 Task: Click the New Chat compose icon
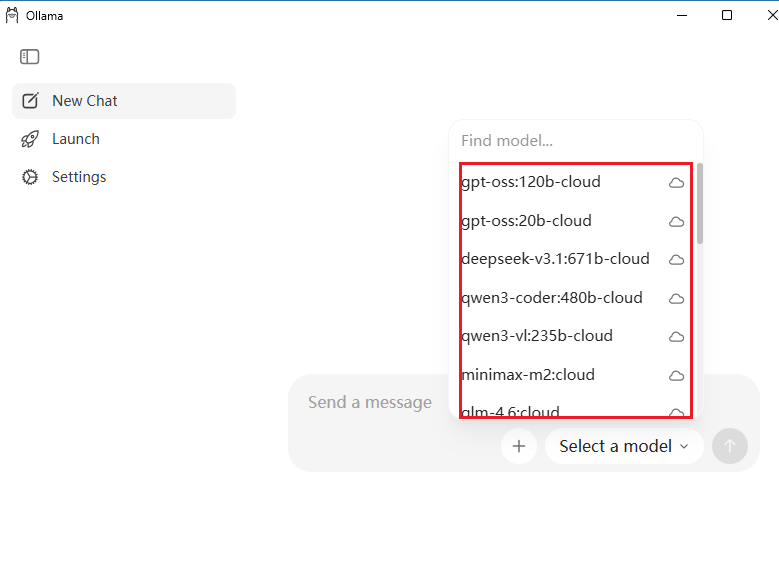point(30,101)
